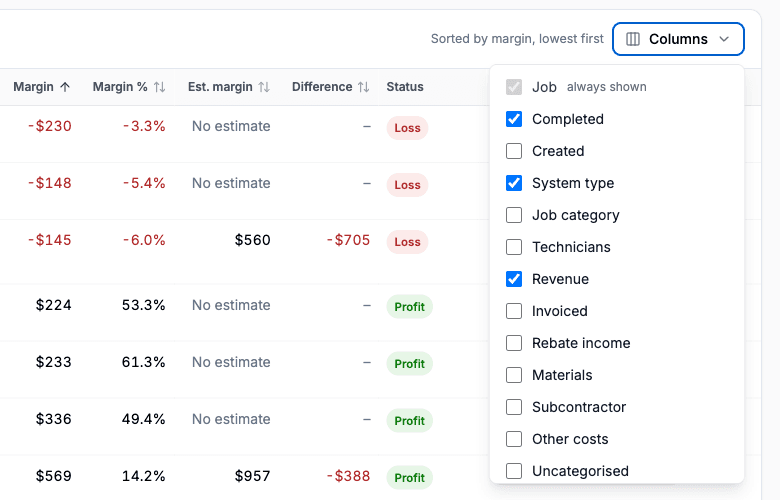Click the 'always shown' note beside Job
Viewport: 780px width, 500px height.
[x=606, y=87]
